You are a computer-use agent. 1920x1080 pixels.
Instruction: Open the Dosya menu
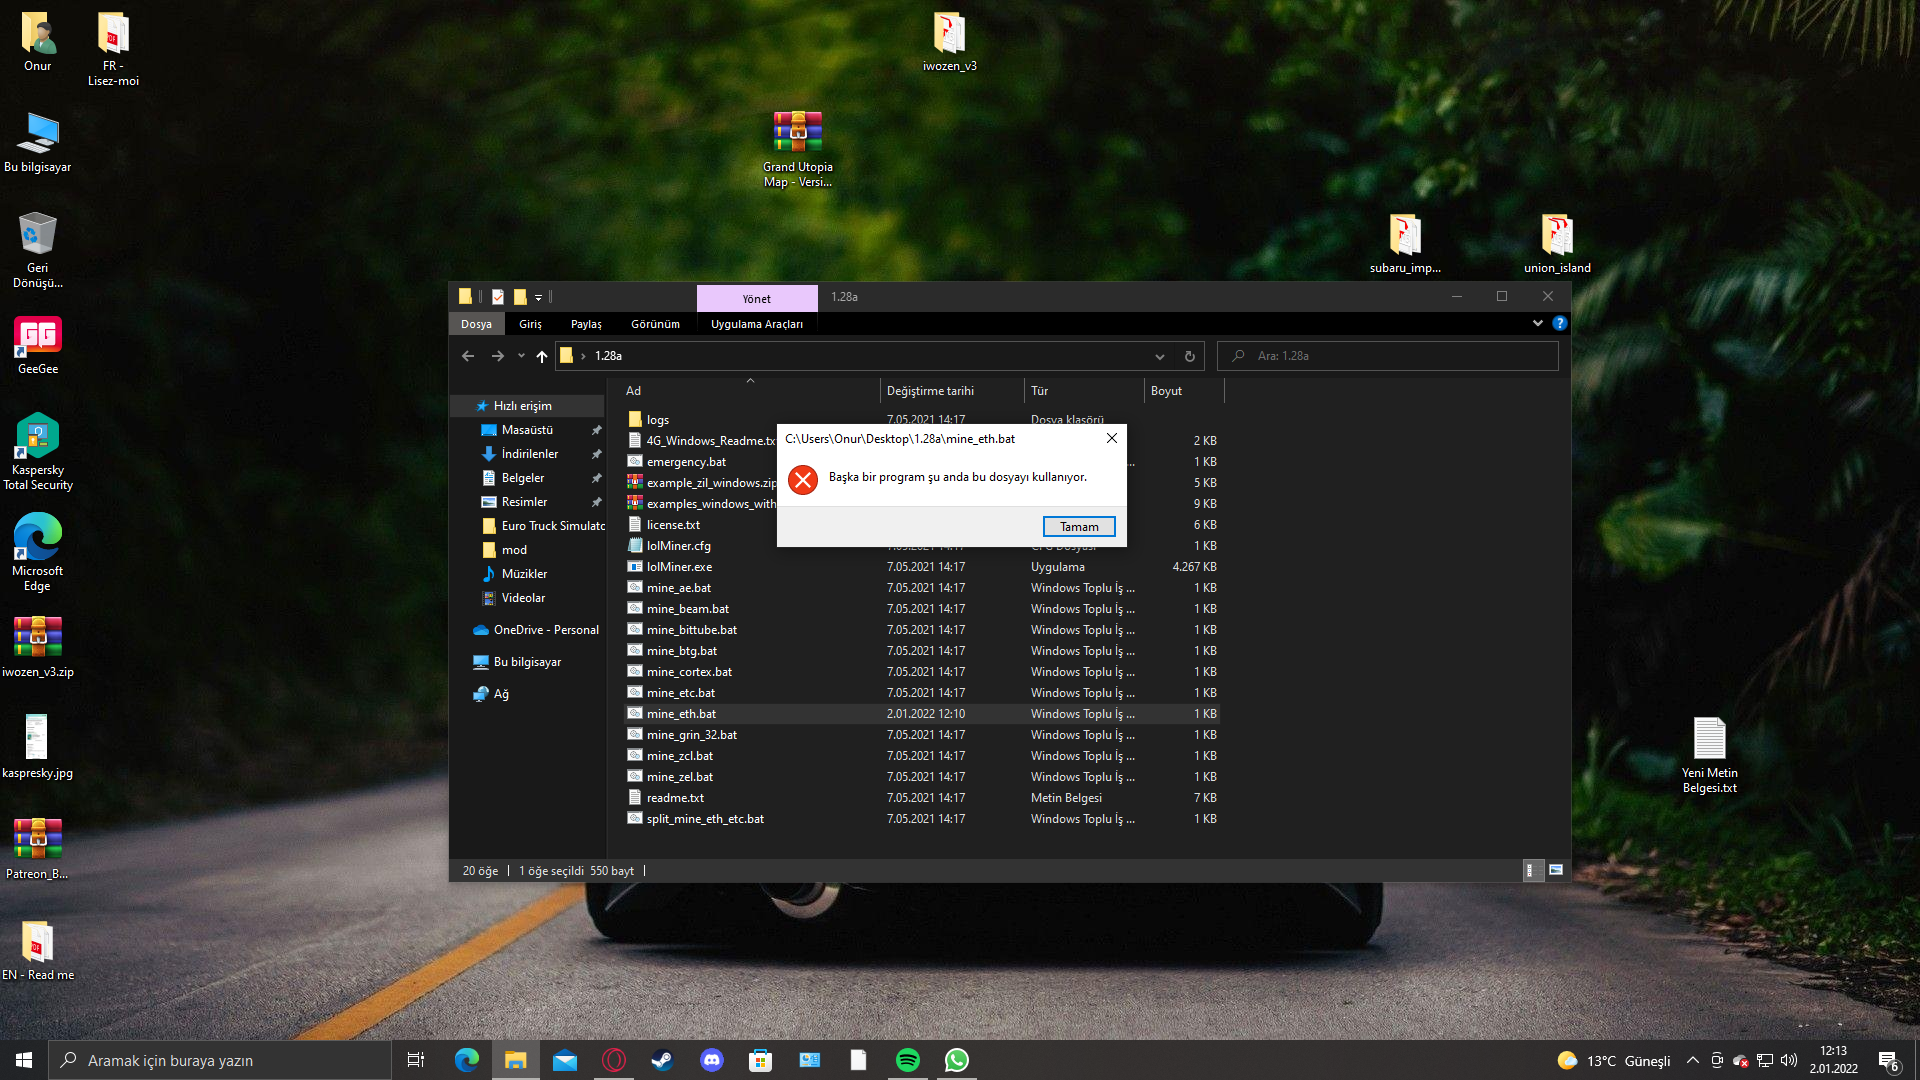coord(476,324)
